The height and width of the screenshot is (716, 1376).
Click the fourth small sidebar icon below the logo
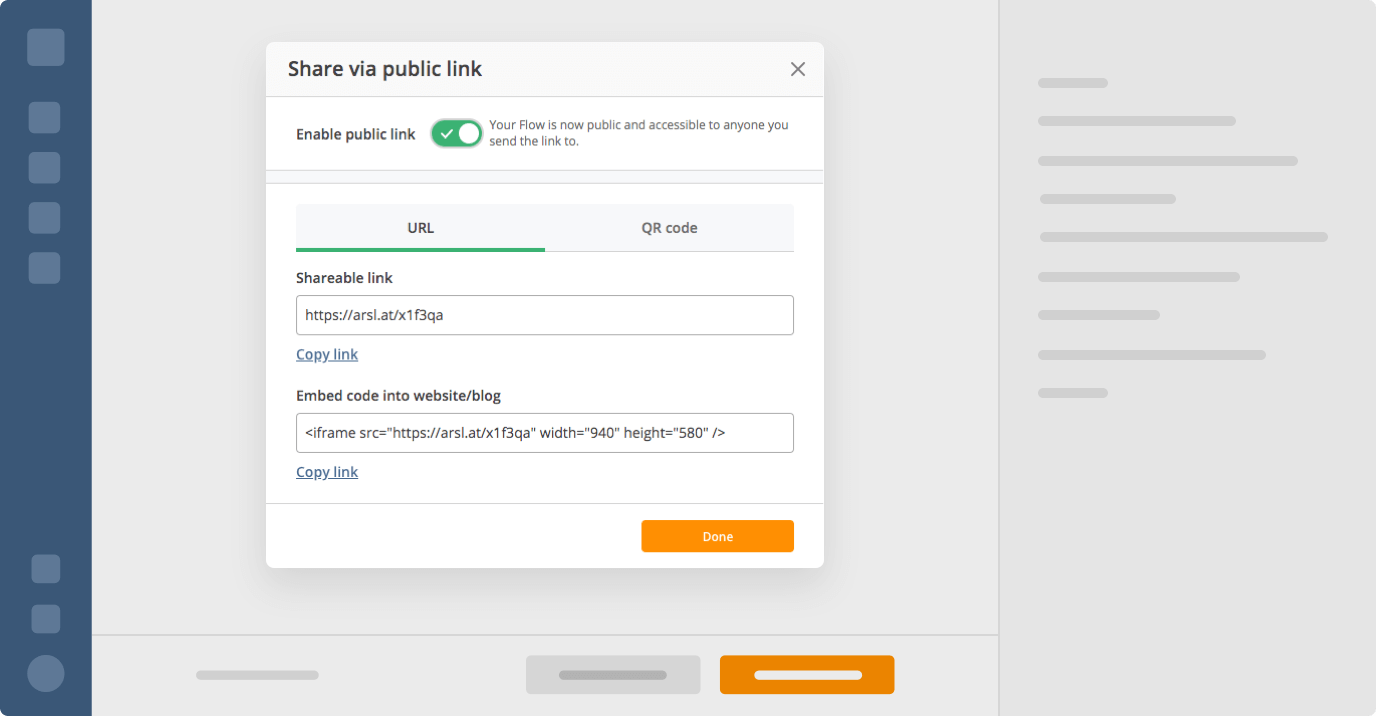pyautogui.click(x=44, y=268)
